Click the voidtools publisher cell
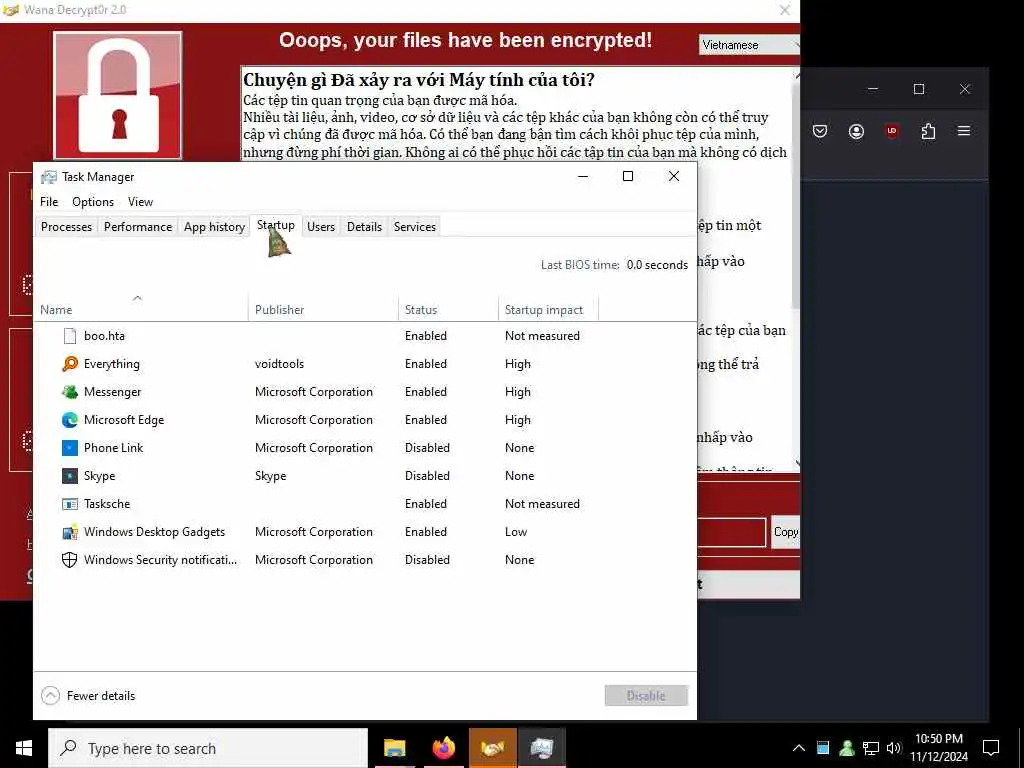1024x768 pixels. (280, 364)
